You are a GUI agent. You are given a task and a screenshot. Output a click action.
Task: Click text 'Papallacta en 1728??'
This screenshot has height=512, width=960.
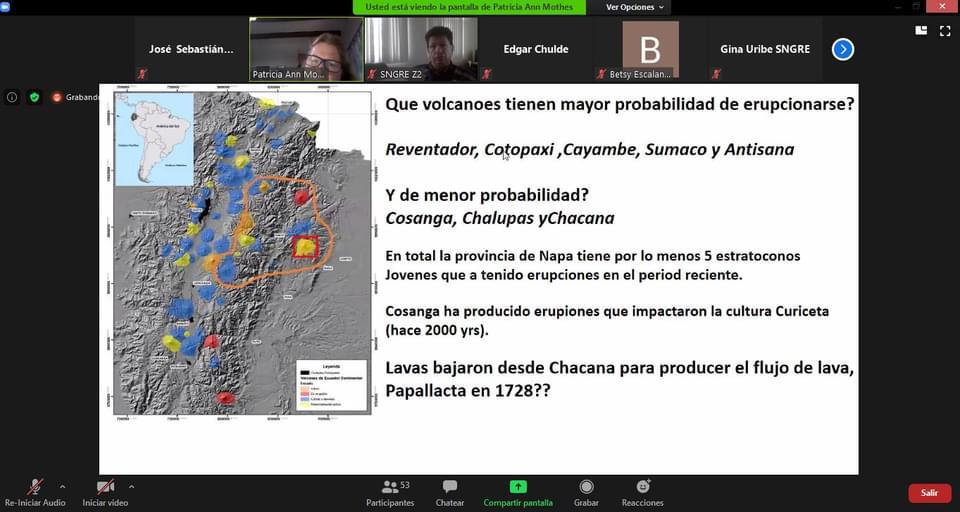(x=468, y=391)
